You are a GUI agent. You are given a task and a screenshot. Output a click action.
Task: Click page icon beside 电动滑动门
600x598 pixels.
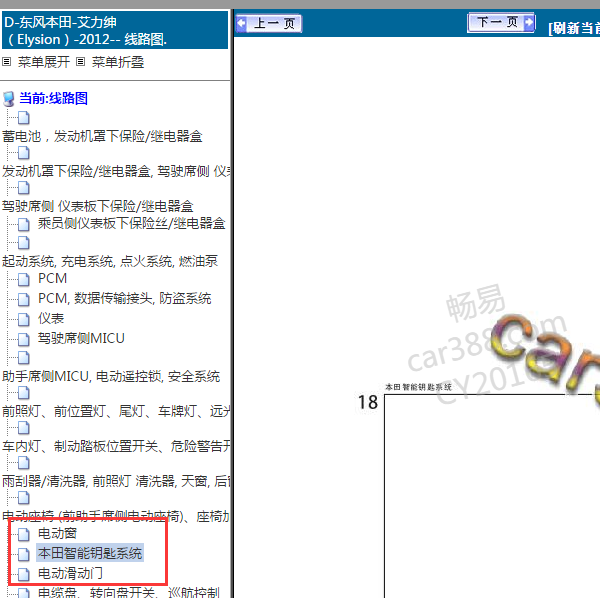pos(23,574)
